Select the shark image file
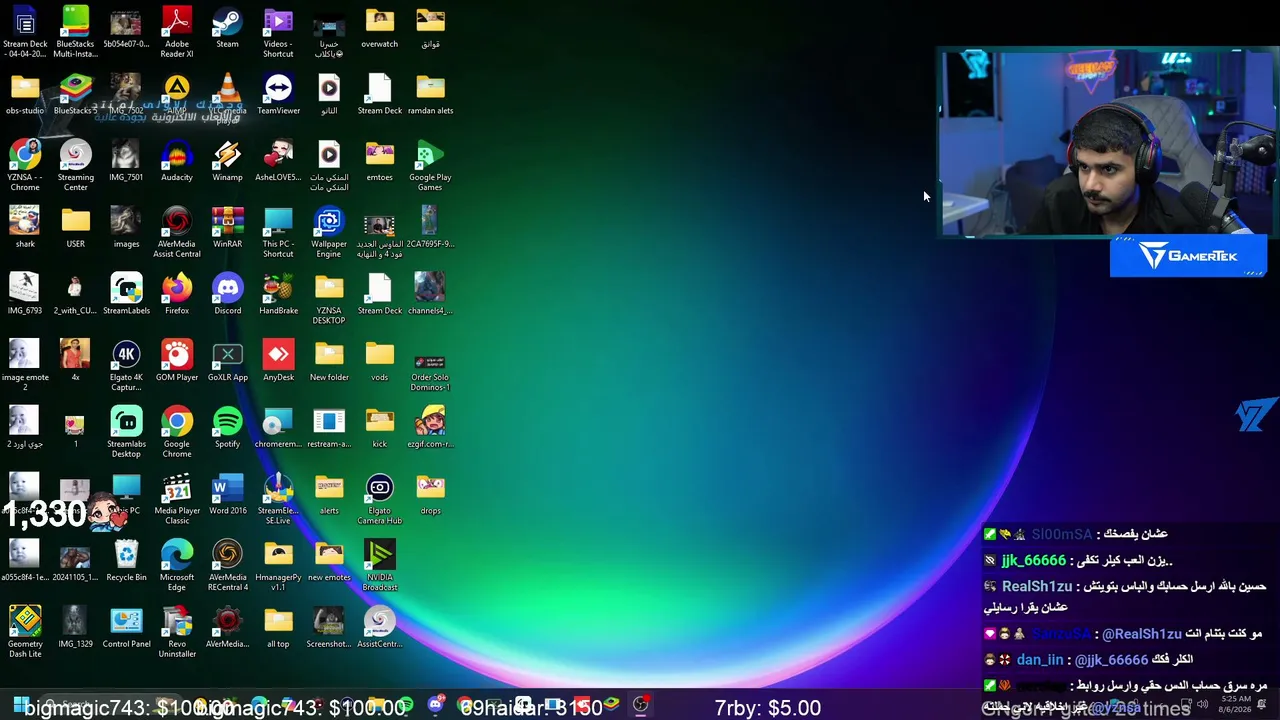This screenshot has height=720, width=1280. click(25, 228)
